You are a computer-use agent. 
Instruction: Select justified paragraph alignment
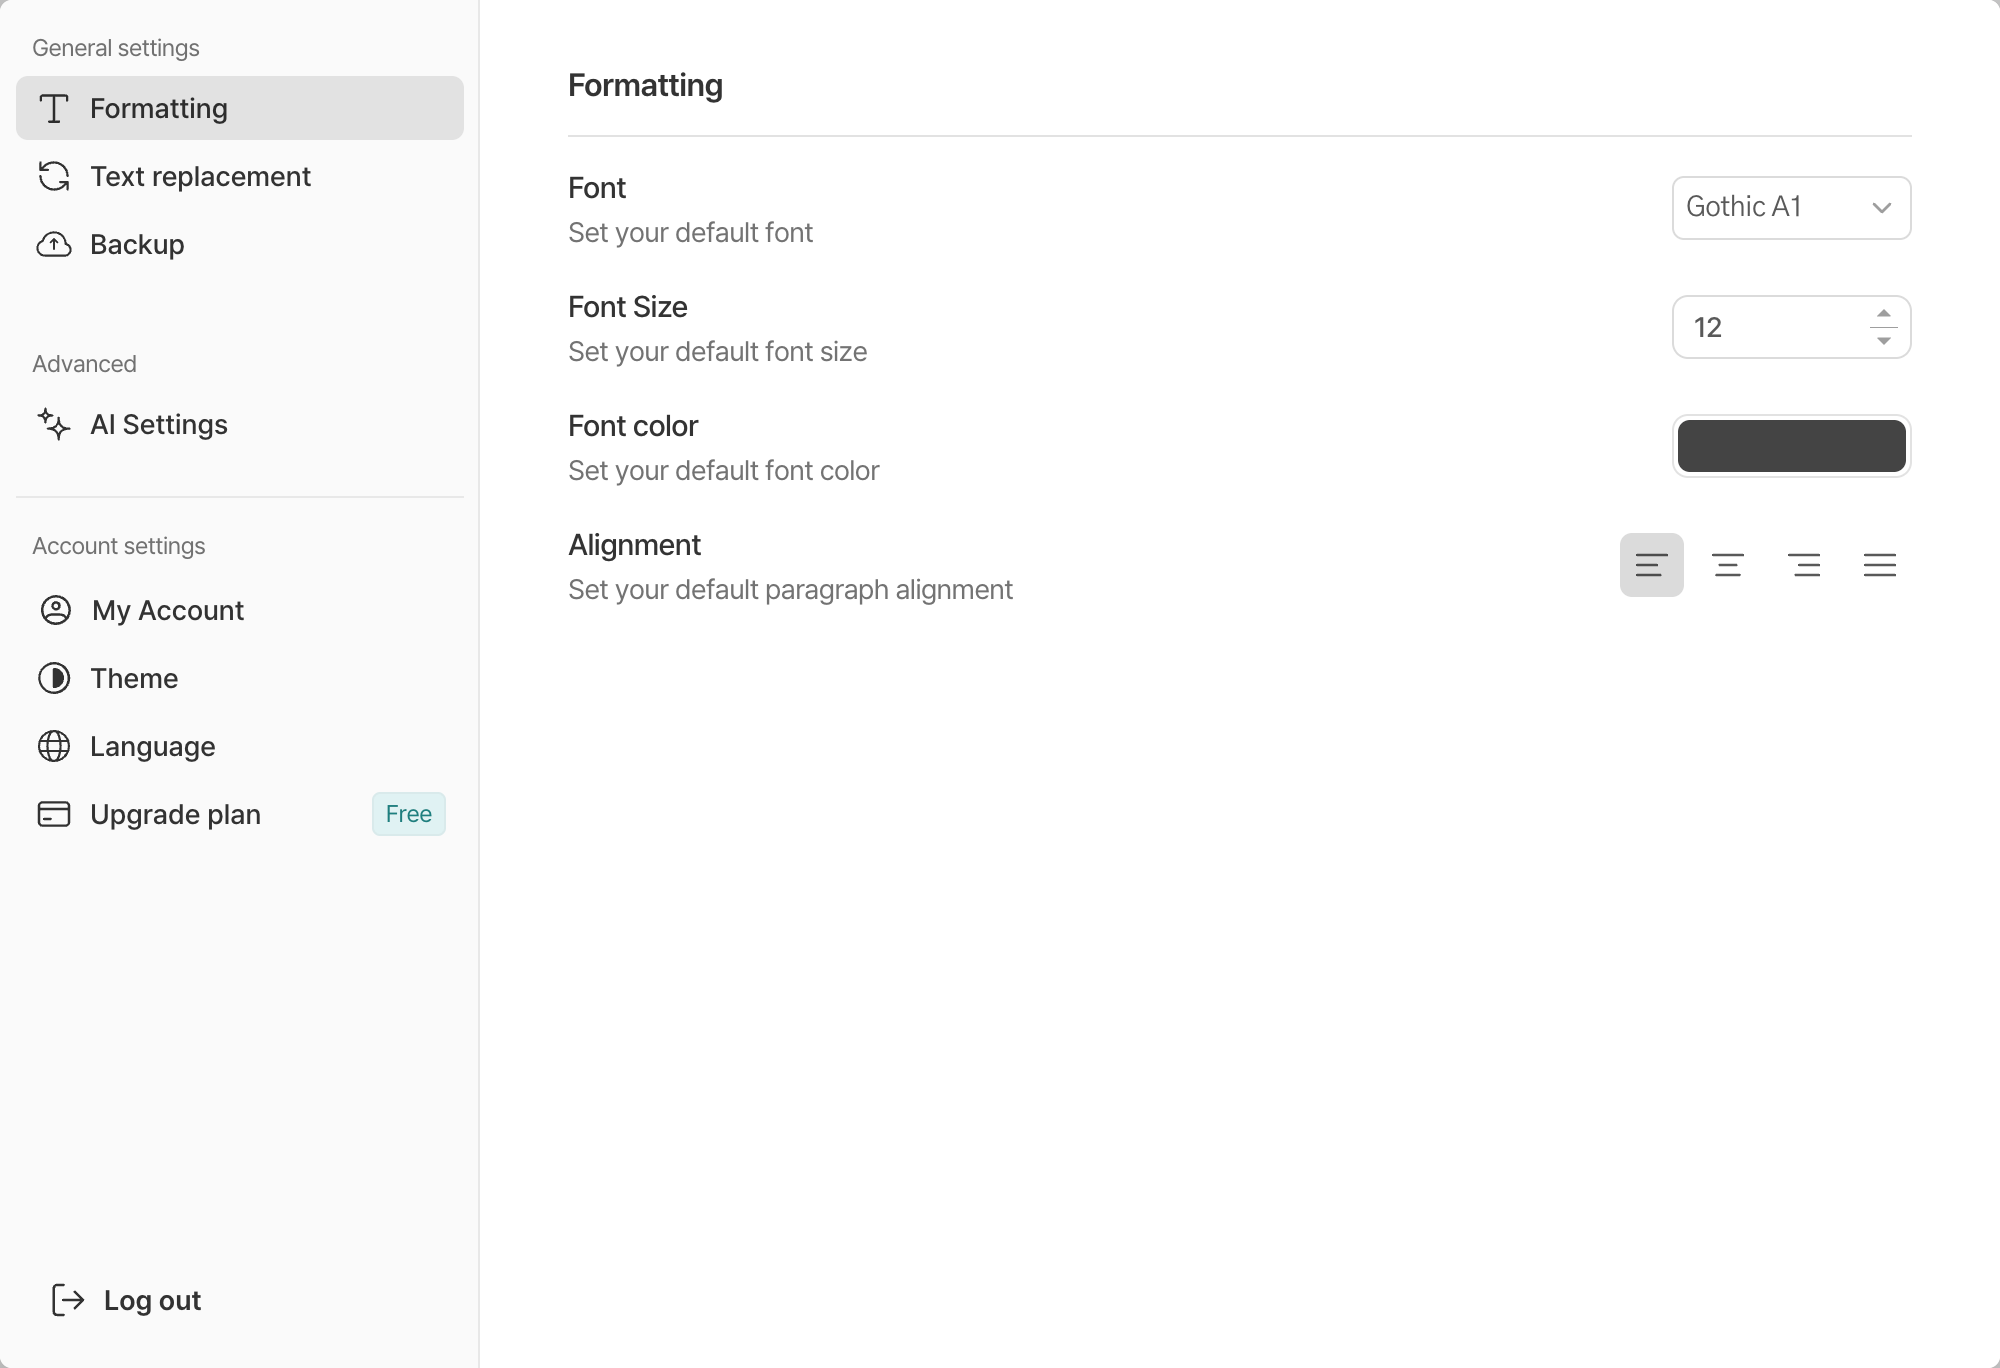[1880, 565]
